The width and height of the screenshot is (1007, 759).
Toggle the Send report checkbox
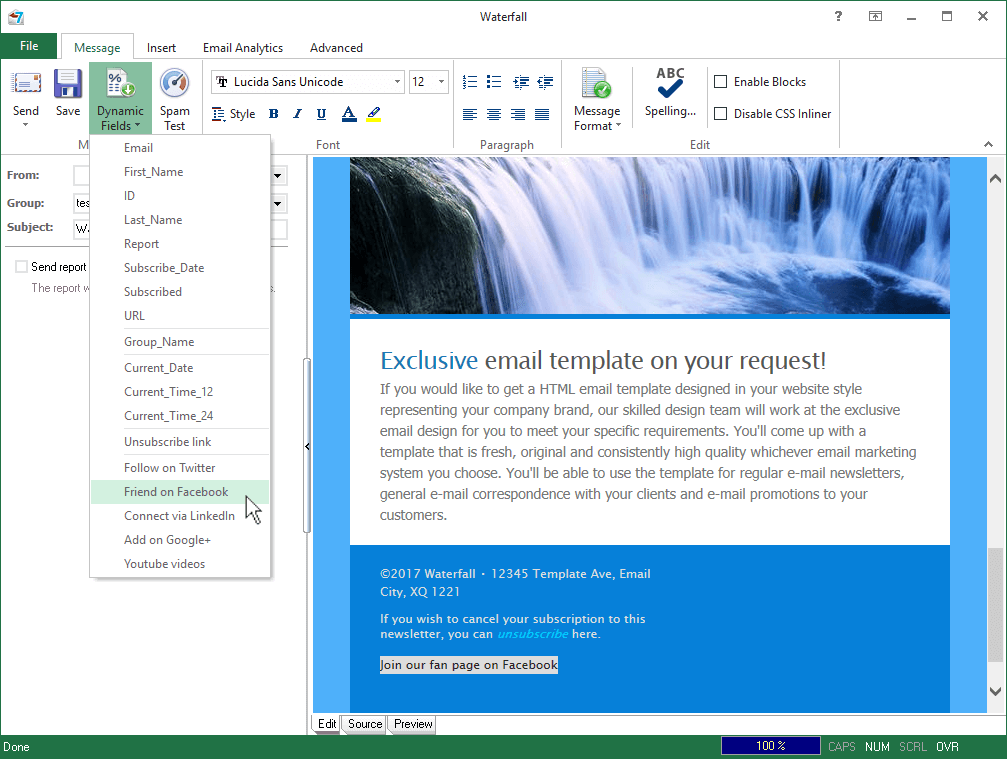(21, 266)
